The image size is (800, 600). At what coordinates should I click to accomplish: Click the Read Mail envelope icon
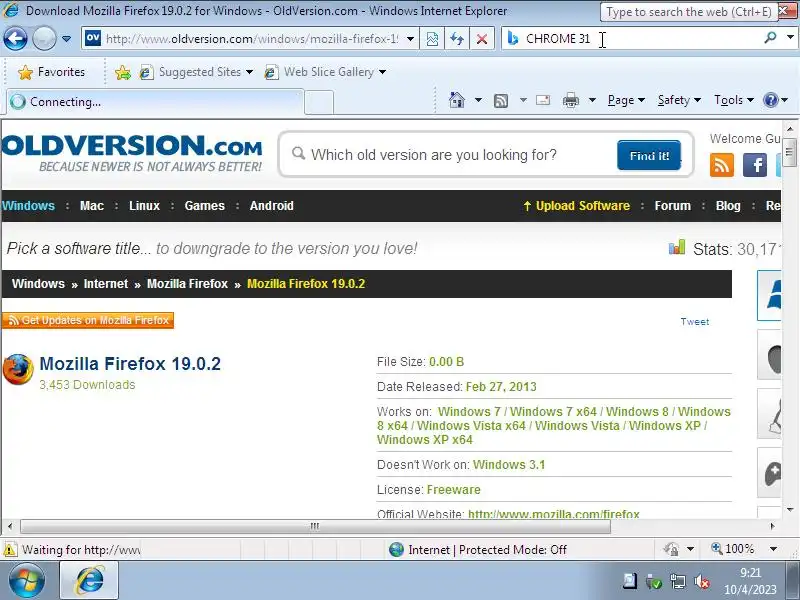pyautogui.click(x=543, y=100)
